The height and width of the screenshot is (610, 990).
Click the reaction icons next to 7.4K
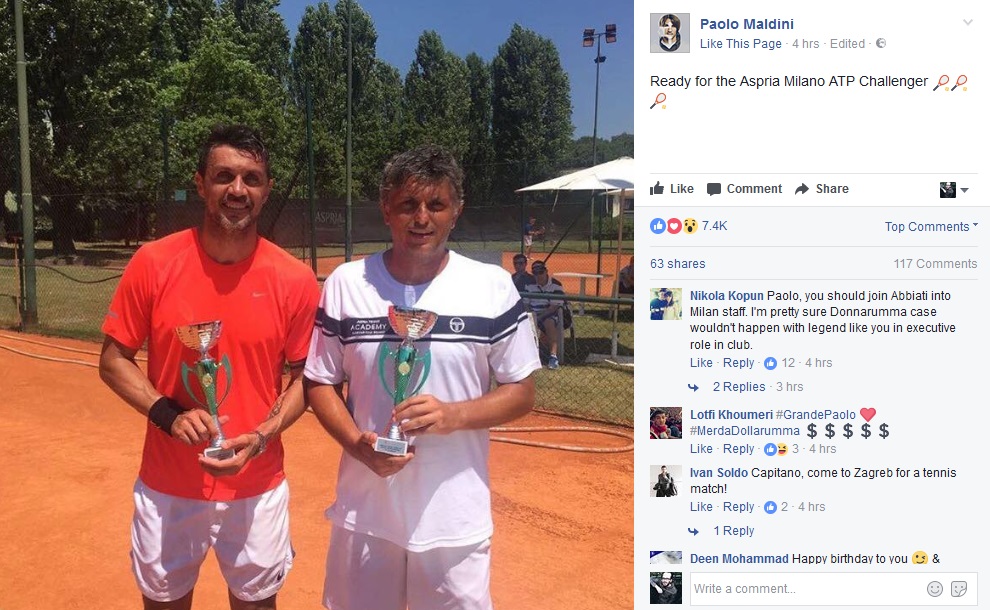(x=674, y=225)
